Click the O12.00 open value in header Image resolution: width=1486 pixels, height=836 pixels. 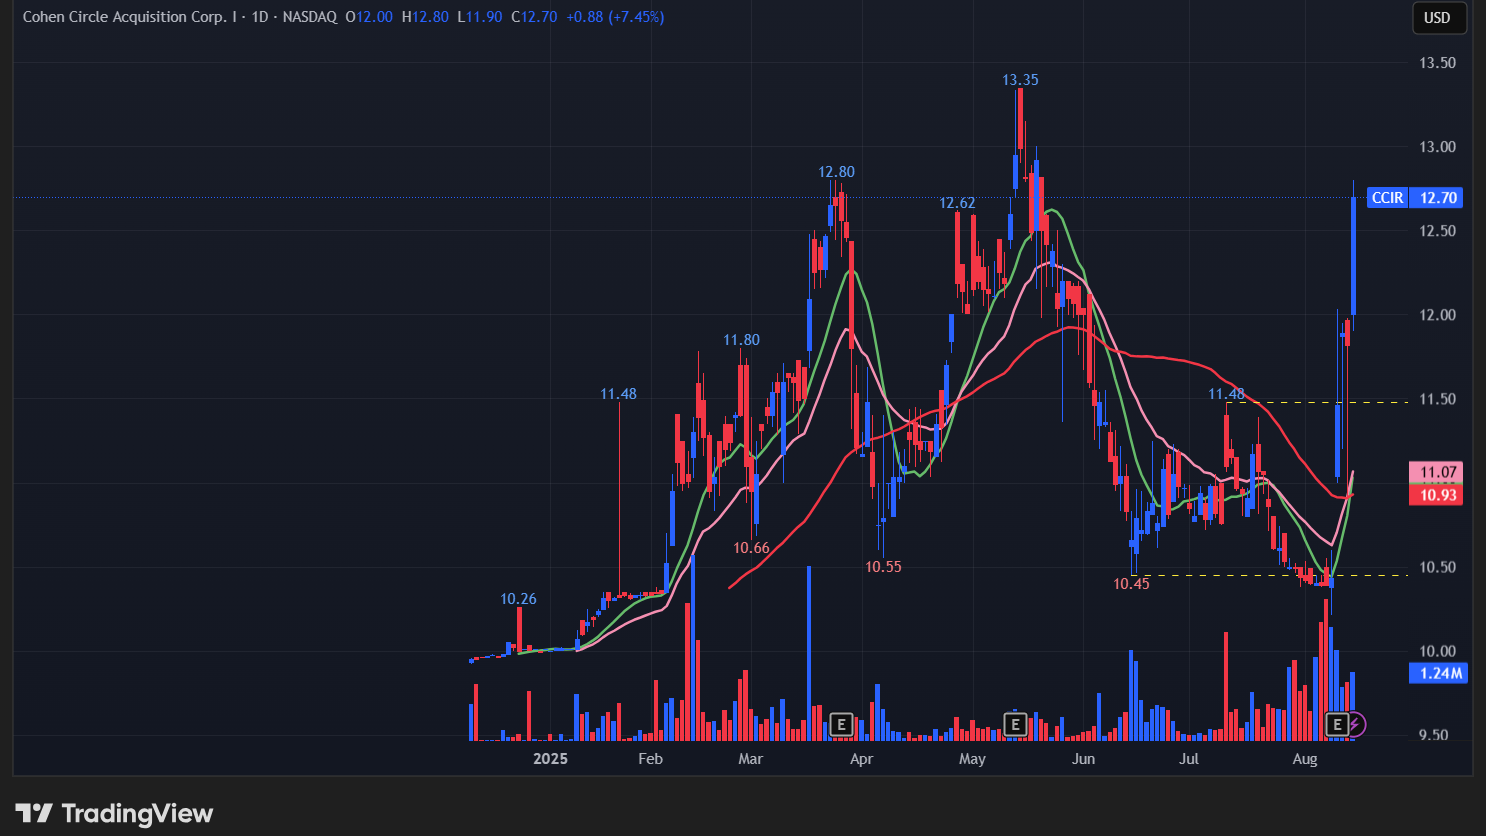369,17
